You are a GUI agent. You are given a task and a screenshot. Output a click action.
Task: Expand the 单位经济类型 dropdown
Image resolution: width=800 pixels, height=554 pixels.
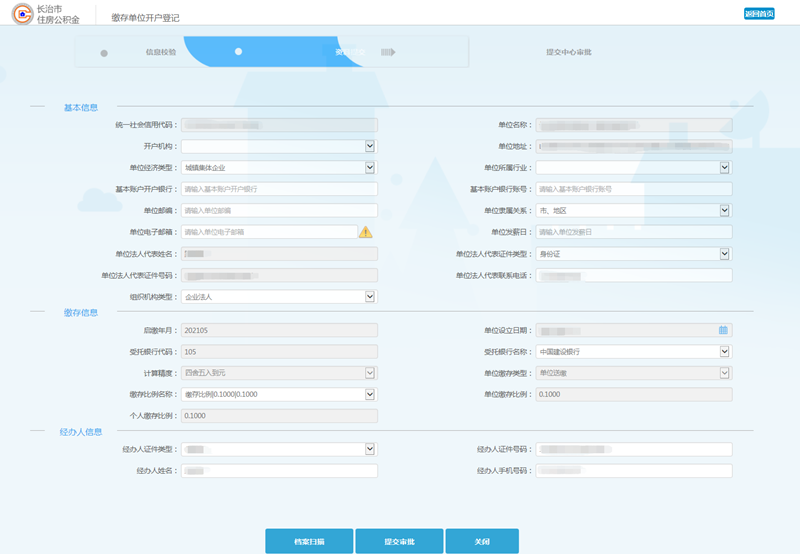point(369,168)
